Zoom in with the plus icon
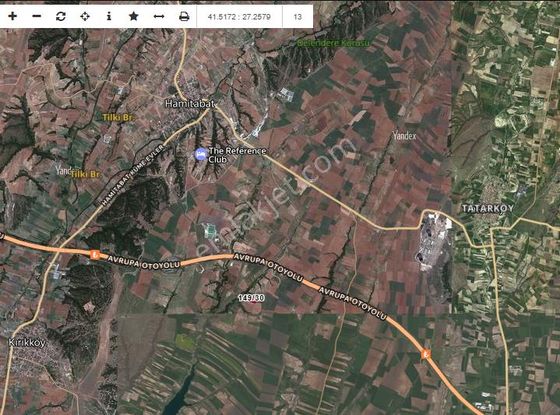The width and height of the screenshot is (560, 415). (x=12, y=16)
